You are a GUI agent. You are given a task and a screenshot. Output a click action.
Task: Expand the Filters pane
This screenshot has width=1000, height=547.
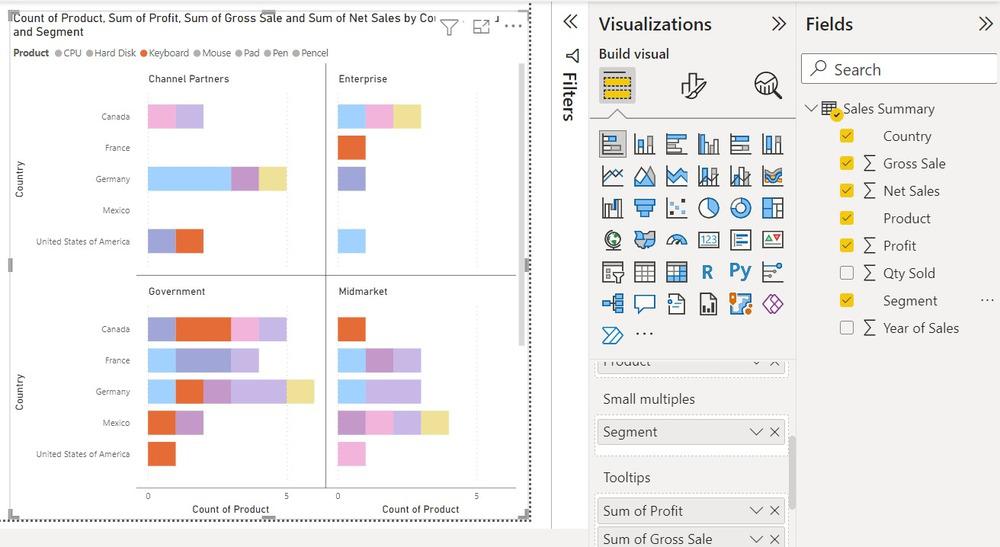coord(571,22)
